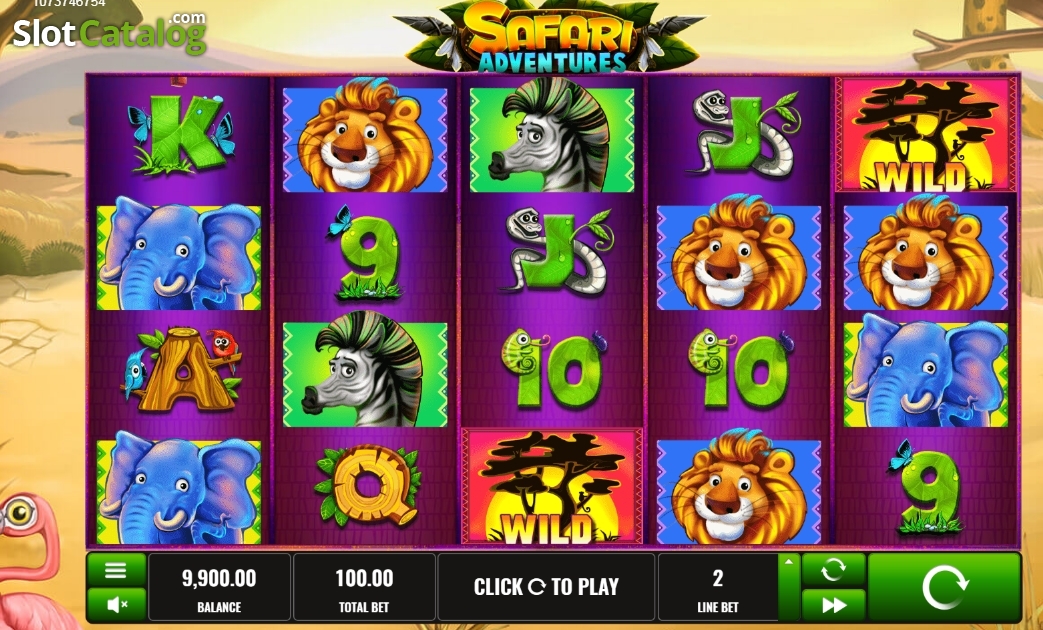Click the Line Bet value field

point(718,587)
